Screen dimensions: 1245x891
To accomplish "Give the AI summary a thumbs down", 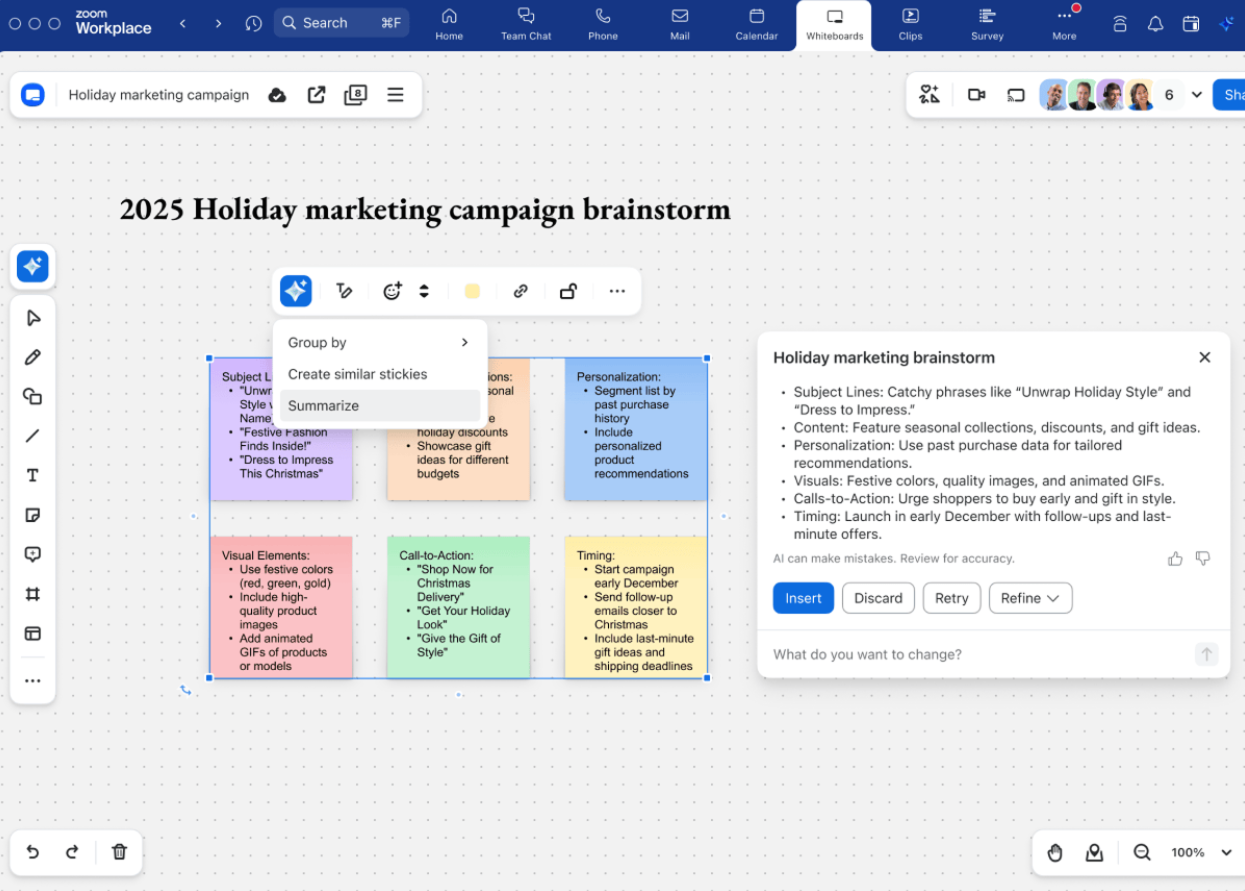I will click(x=1203, y=558).
